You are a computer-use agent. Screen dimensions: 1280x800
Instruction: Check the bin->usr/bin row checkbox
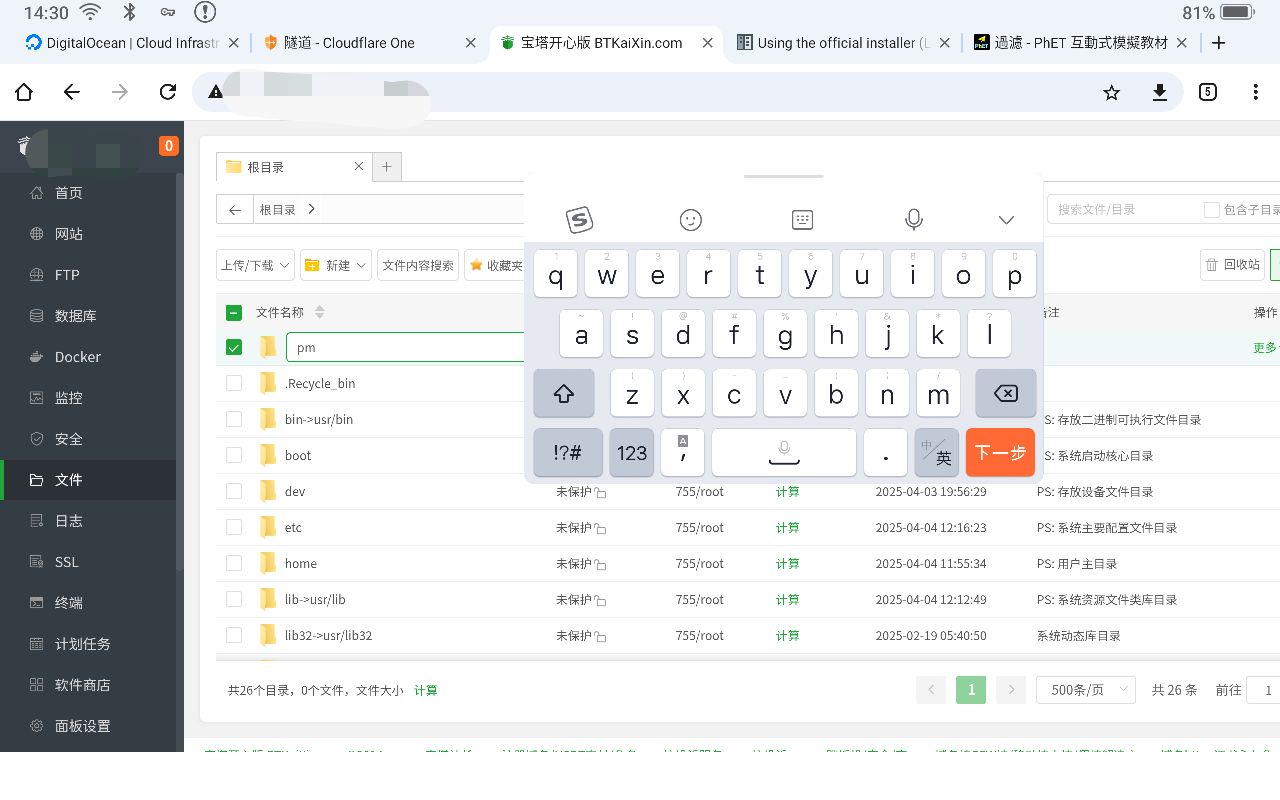(x=234, y=419)
